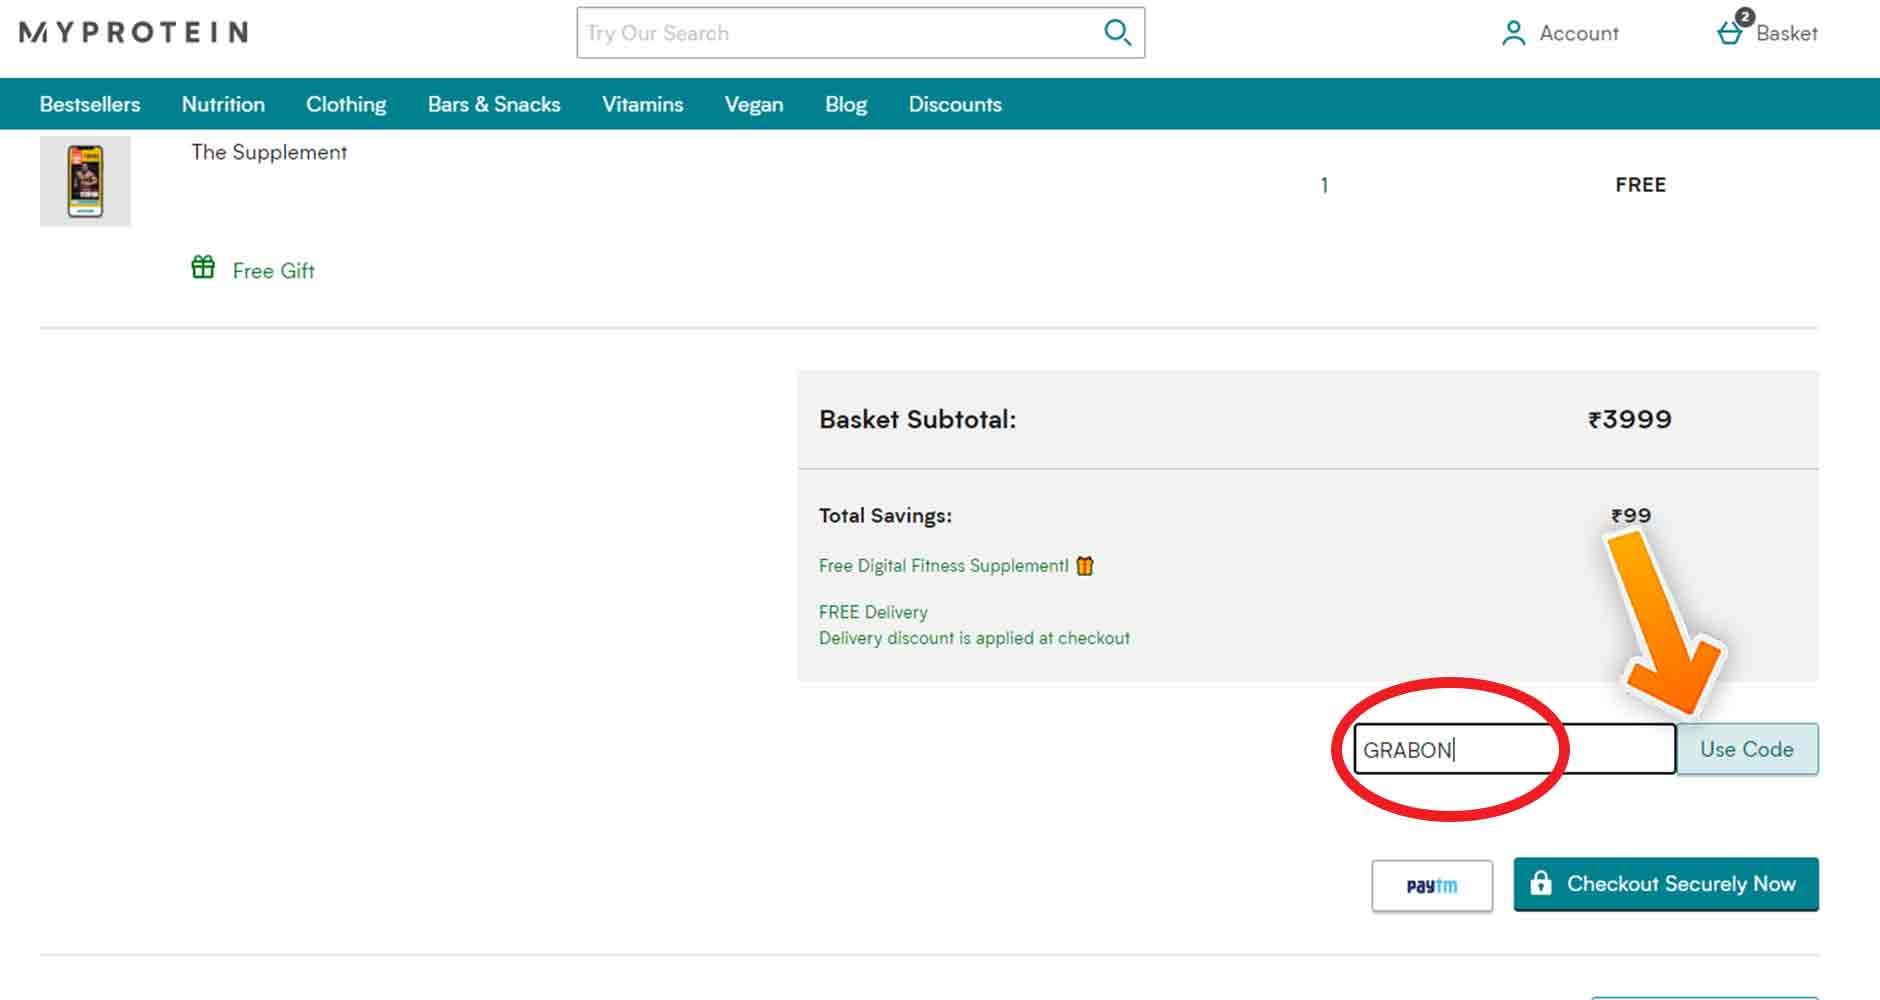Open the Nutrition menu
Viewport: 1880px width, 1000px height.
(x=223, y=104)
